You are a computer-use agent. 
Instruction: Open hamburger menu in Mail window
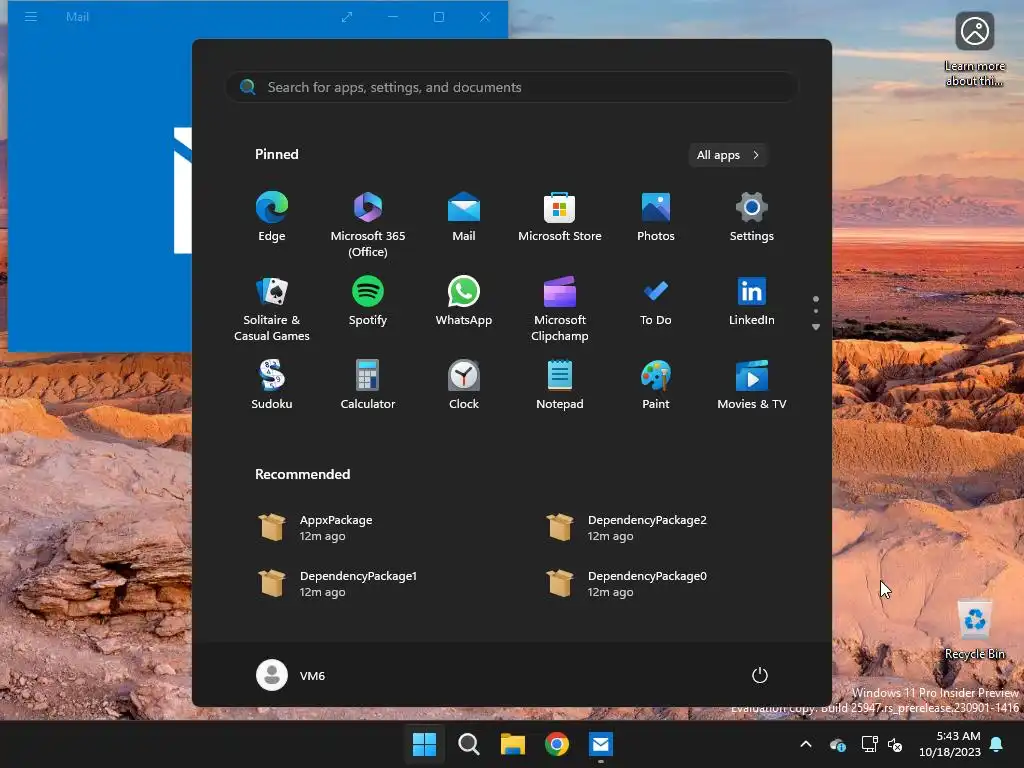pos(31,16)
